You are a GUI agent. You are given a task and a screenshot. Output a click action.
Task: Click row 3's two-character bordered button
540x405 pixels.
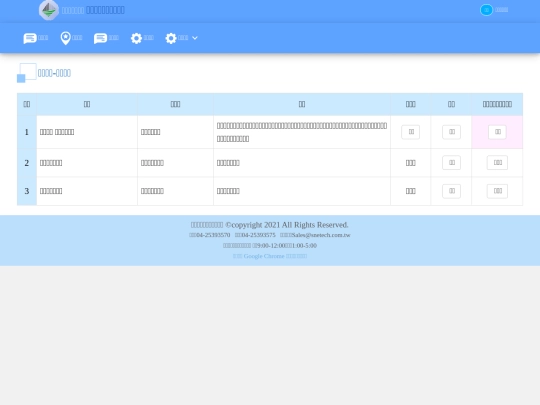coord(451,191)
